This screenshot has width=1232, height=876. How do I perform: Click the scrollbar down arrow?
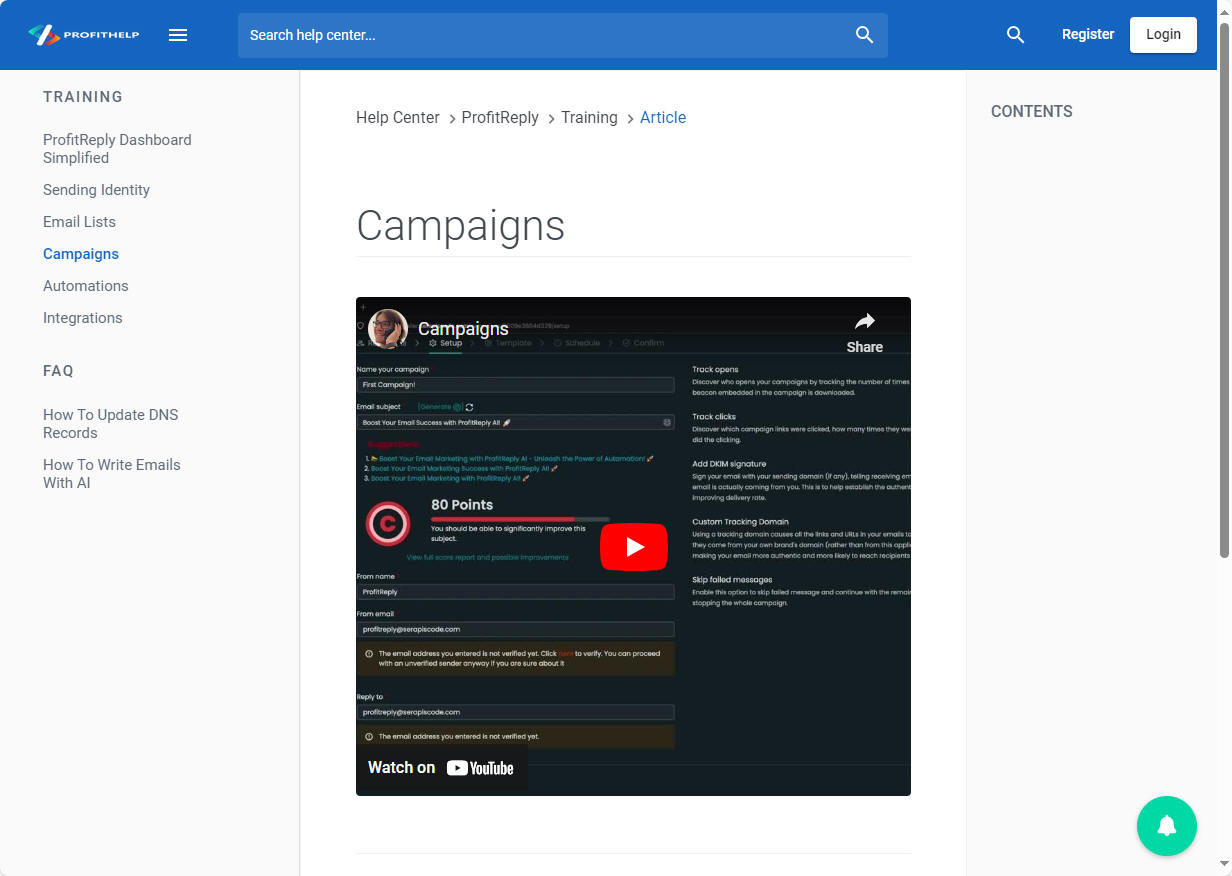click(x=1224, y=865)
